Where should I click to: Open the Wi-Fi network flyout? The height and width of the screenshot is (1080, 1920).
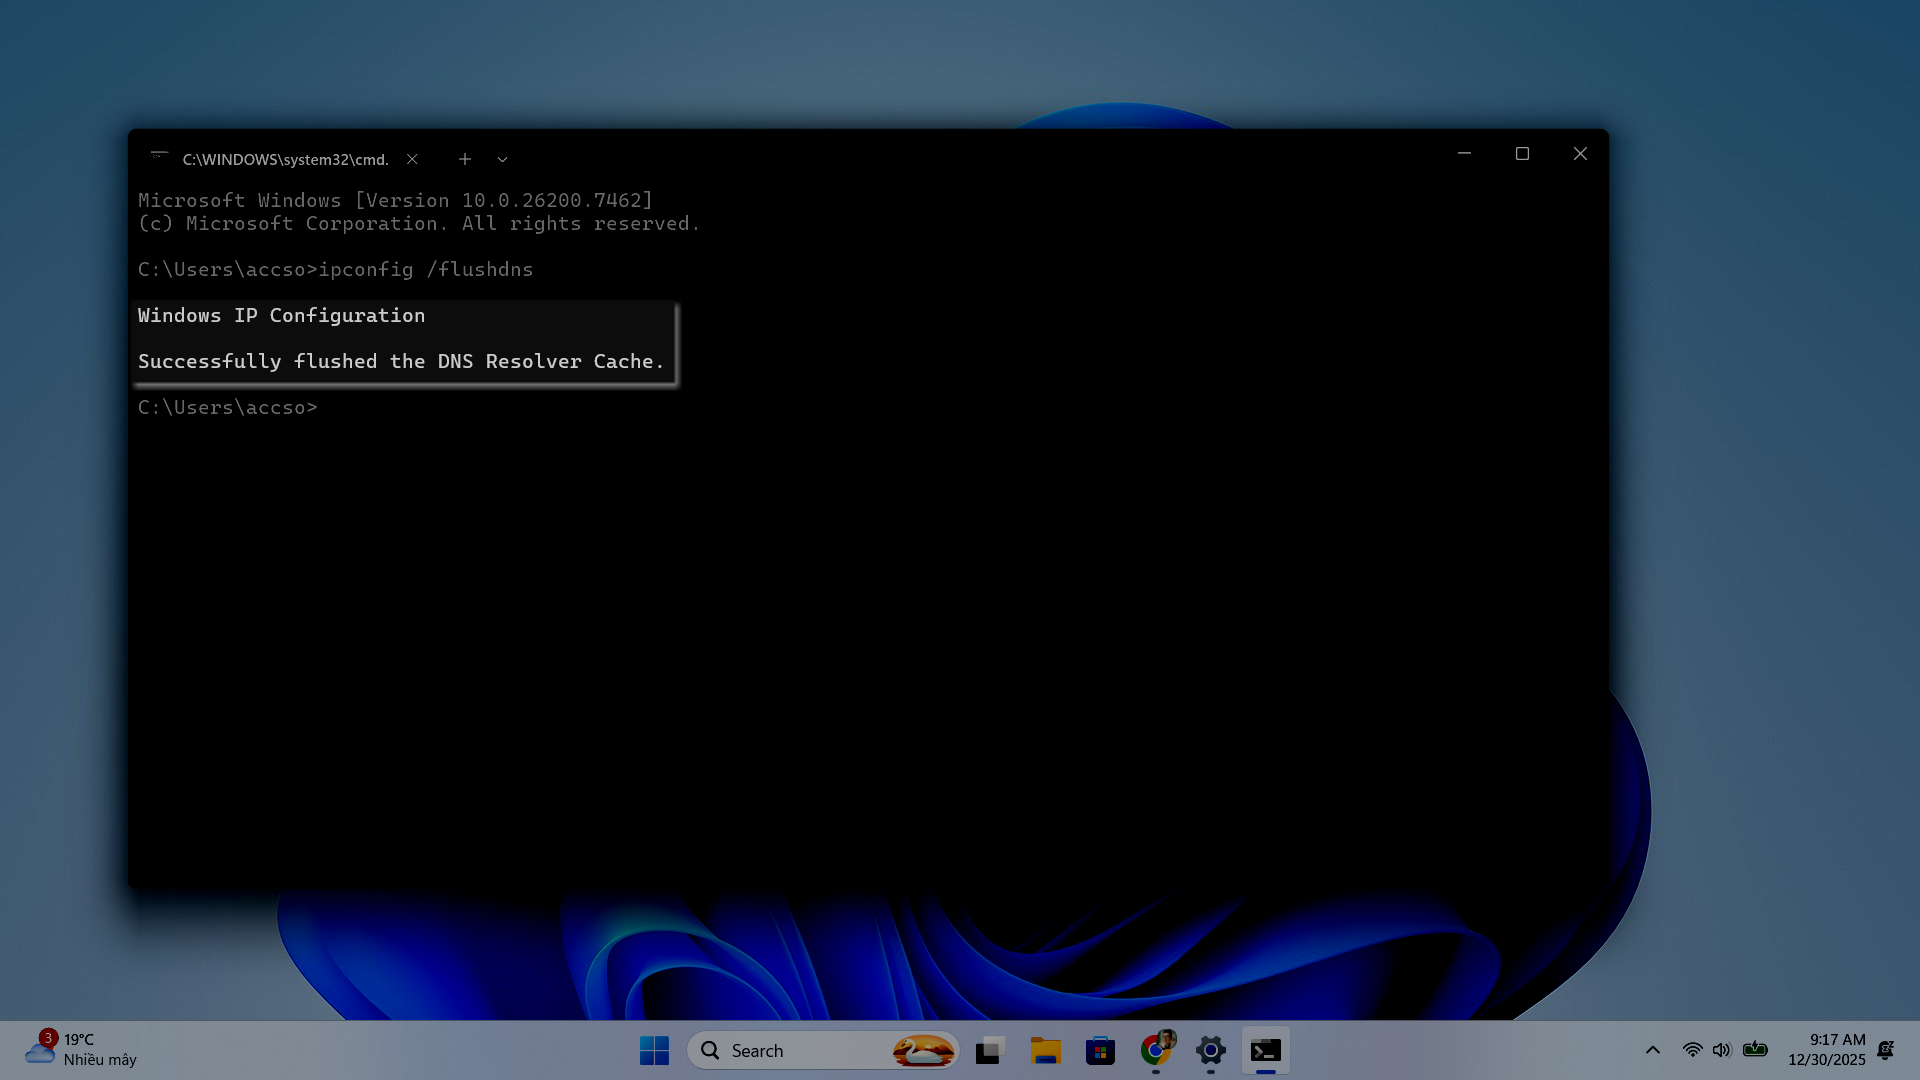click(1692, 1050)
